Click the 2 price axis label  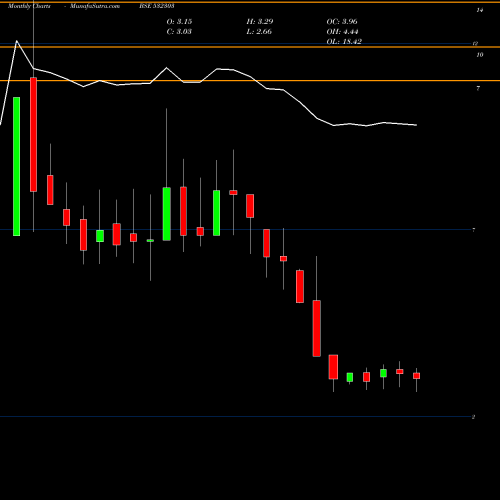[x=473, y=417]
